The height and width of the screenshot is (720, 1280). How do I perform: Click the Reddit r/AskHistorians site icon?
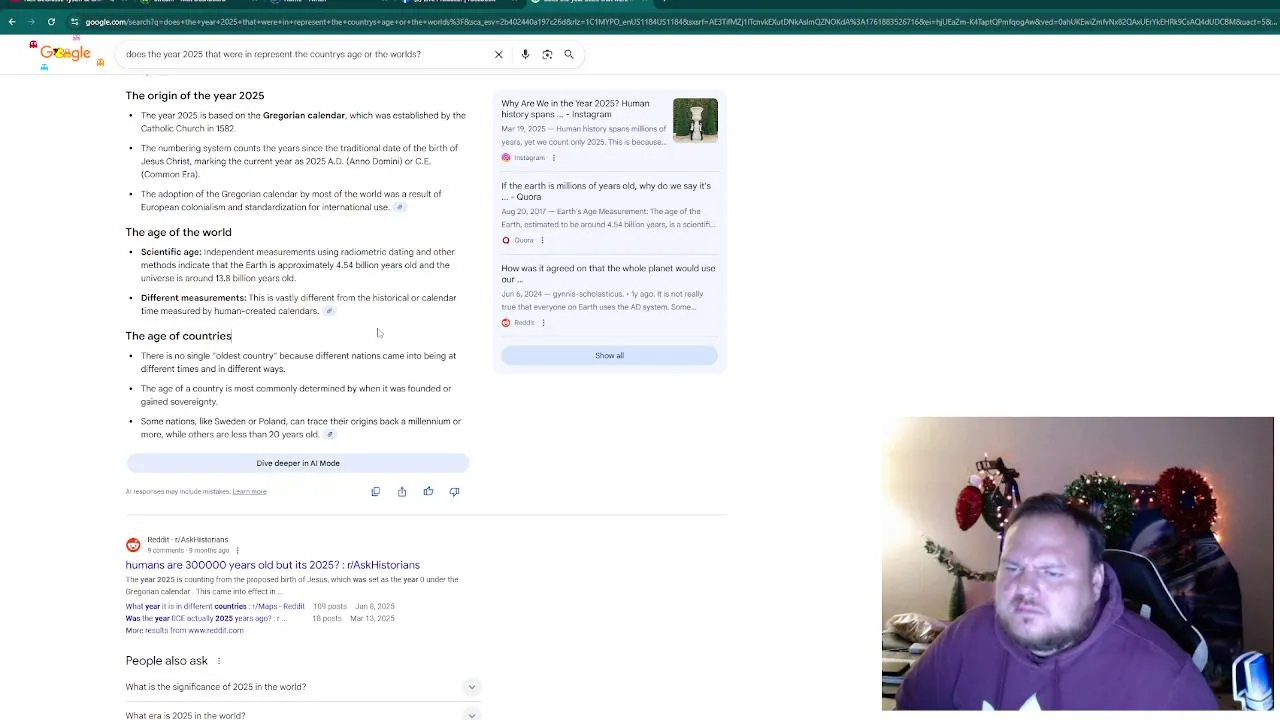(133, 545)
